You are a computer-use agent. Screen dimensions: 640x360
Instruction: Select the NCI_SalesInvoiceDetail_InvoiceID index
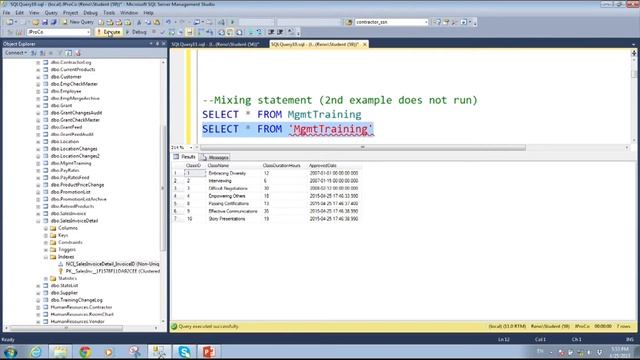(x=112, y=264)
